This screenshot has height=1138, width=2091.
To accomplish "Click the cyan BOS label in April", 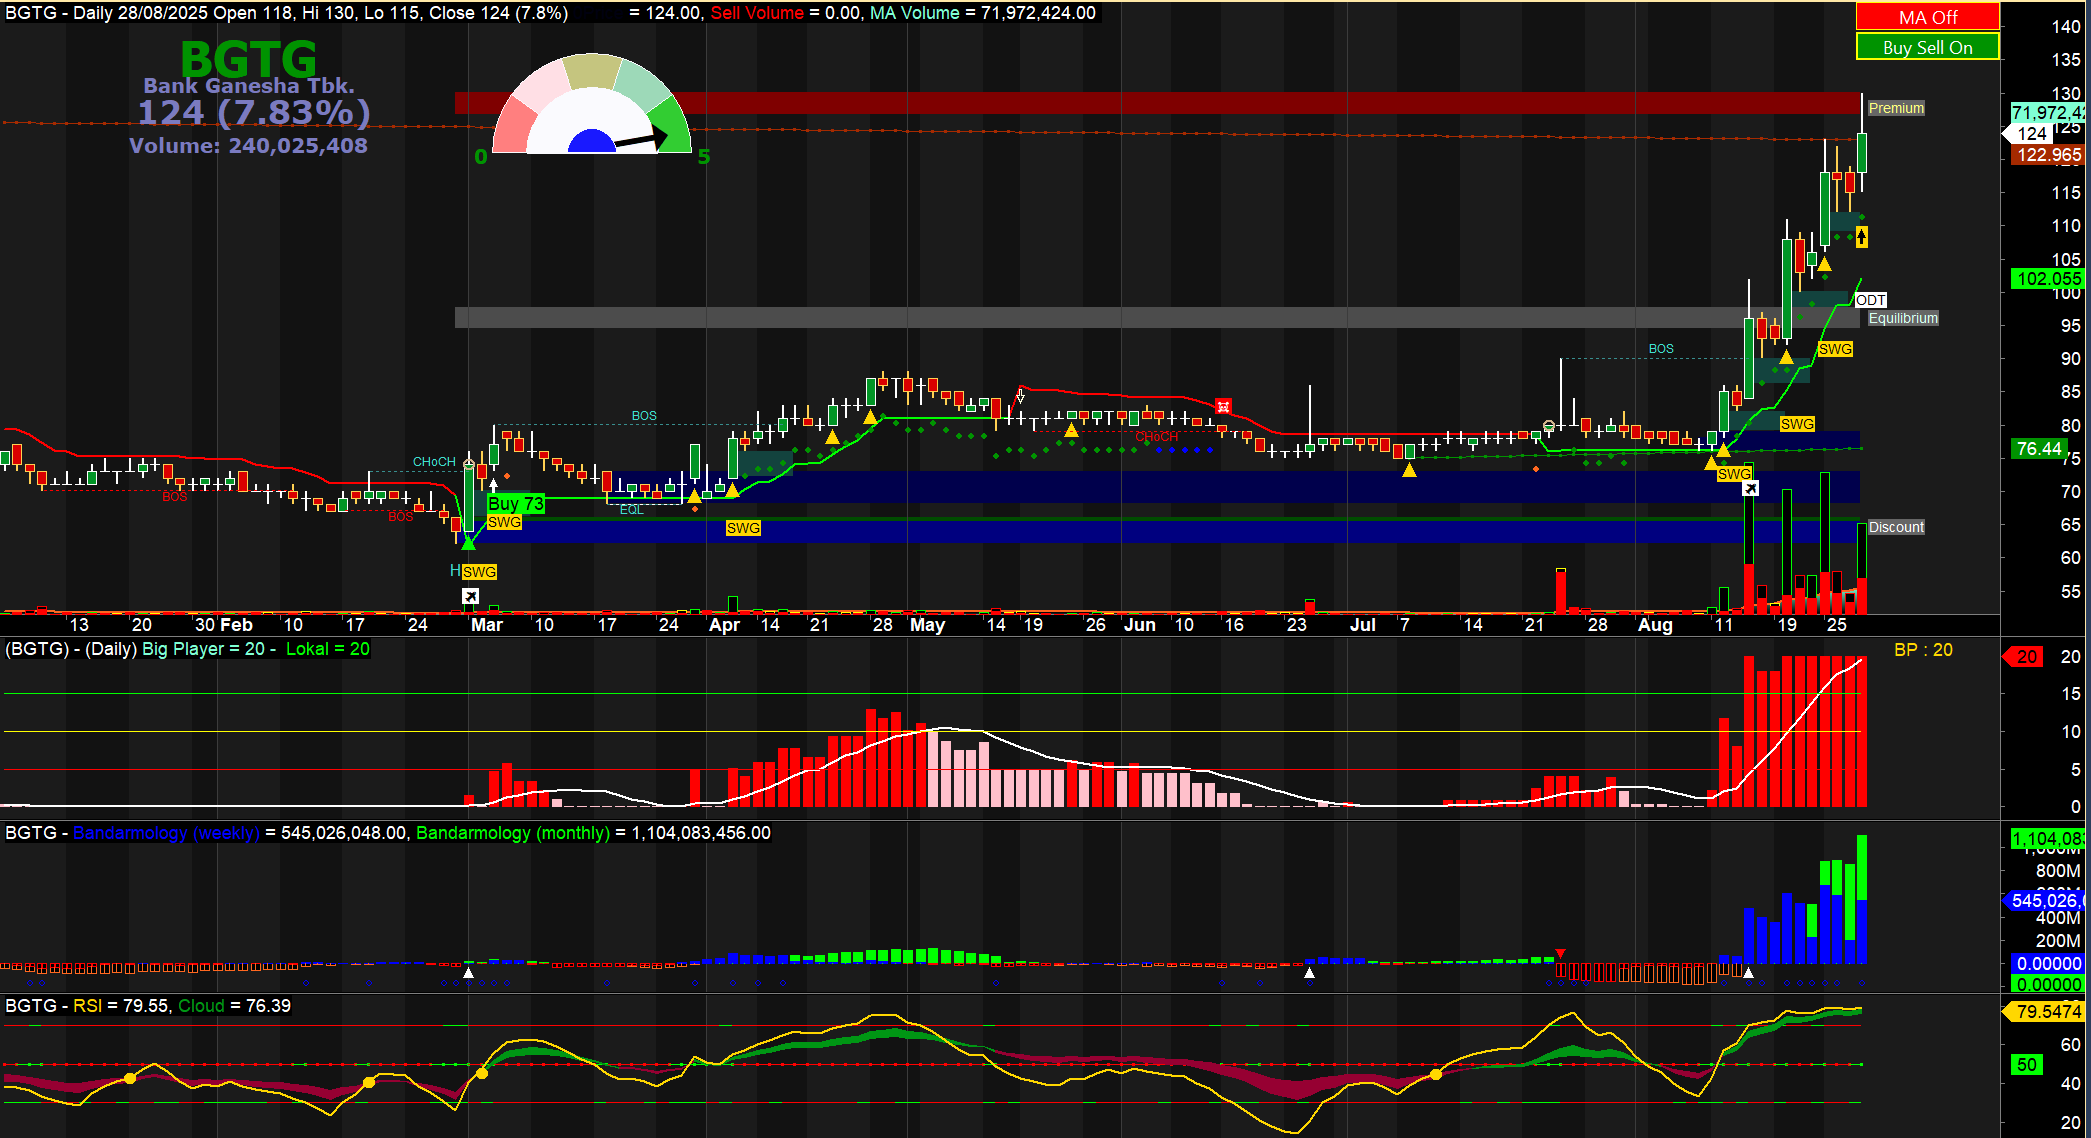I will tap(644, 416).
